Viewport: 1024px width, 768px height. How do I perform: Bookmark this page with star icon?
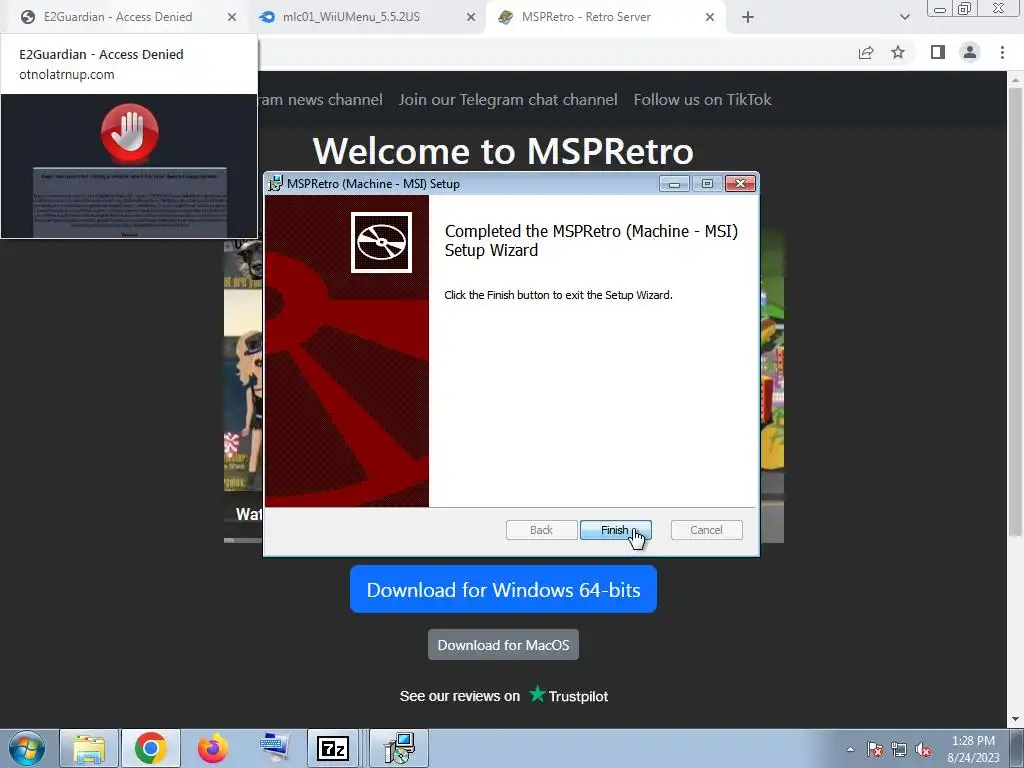point(898,52)
